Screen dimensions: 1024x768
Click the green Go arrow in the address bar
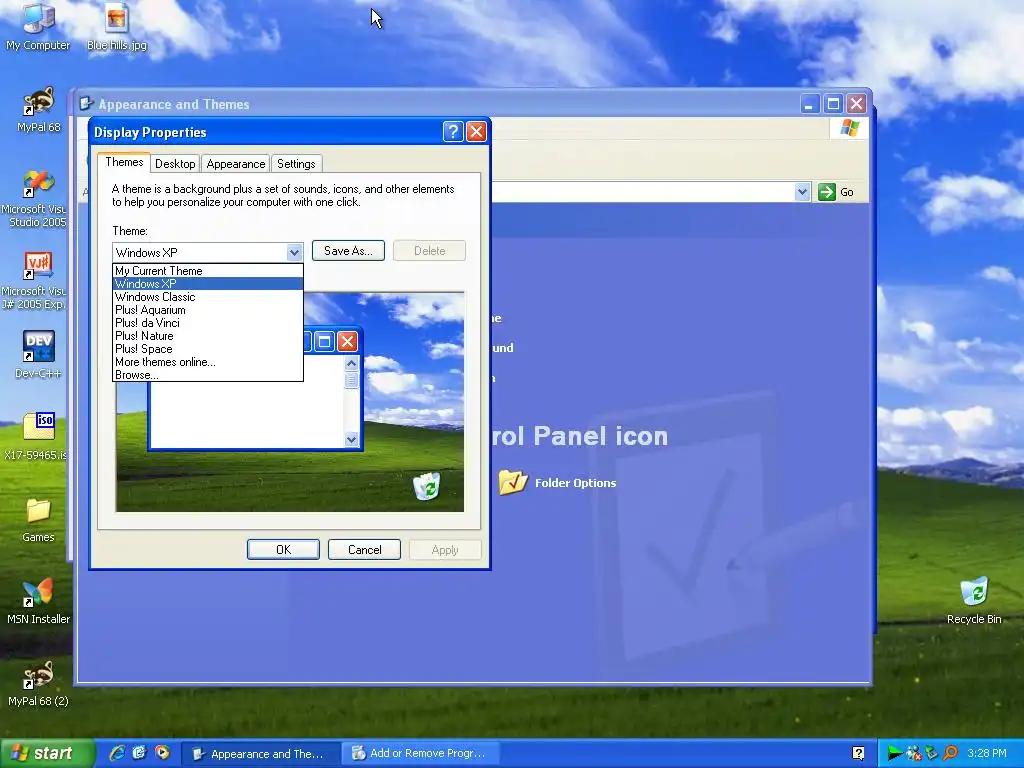coord(827,192)
